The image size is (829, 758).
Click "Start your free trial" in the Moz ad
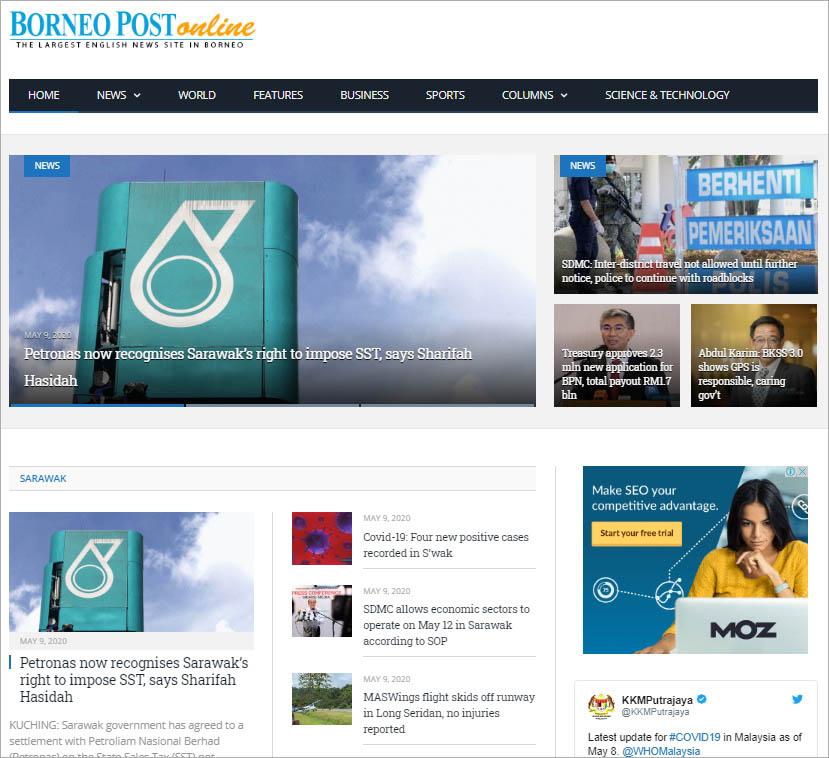coord(637,533)
